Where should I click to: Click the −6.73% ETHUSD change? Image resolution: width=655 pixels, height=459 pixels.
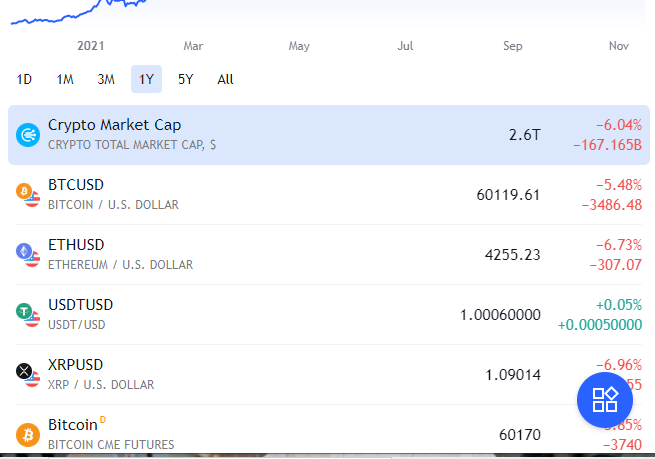[619, 245]
